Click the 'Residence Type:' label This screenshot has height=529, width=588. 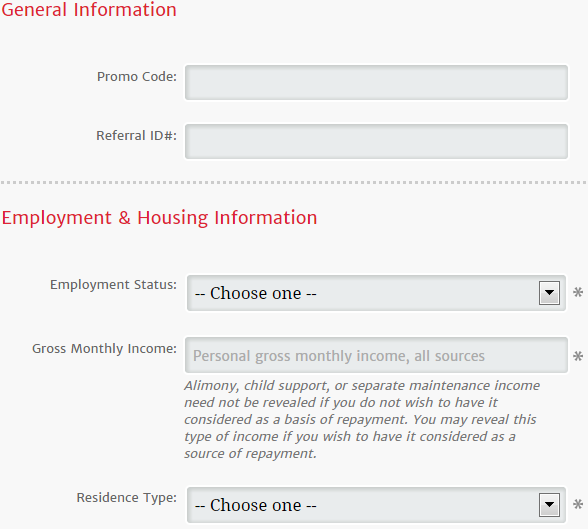click(x=127, y=498)
